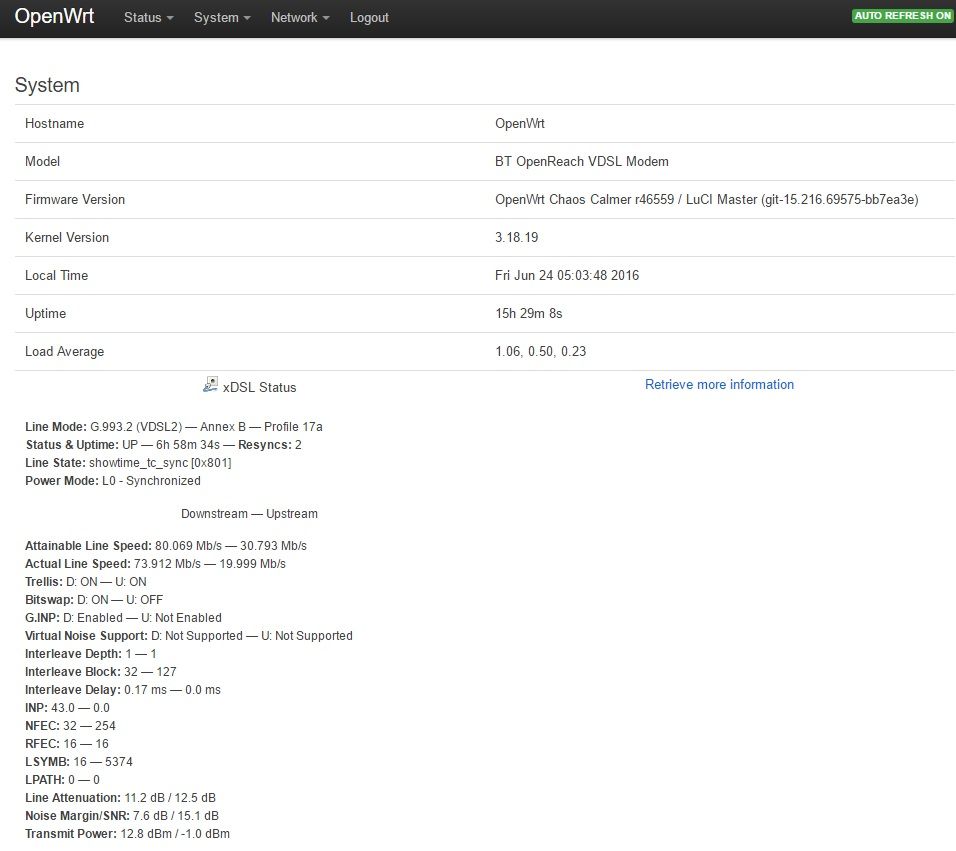This screenshot has width=956, height=851.
Task: Click the Load Average values
Action: [541, 352]
